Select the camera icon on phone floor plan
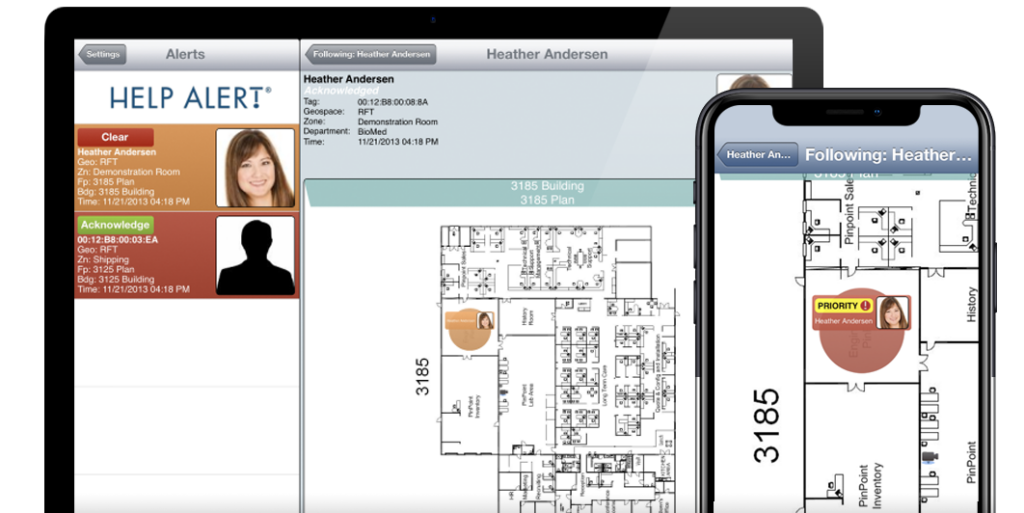This screenshot has height=513, width=1024. [x=930, y=456]
